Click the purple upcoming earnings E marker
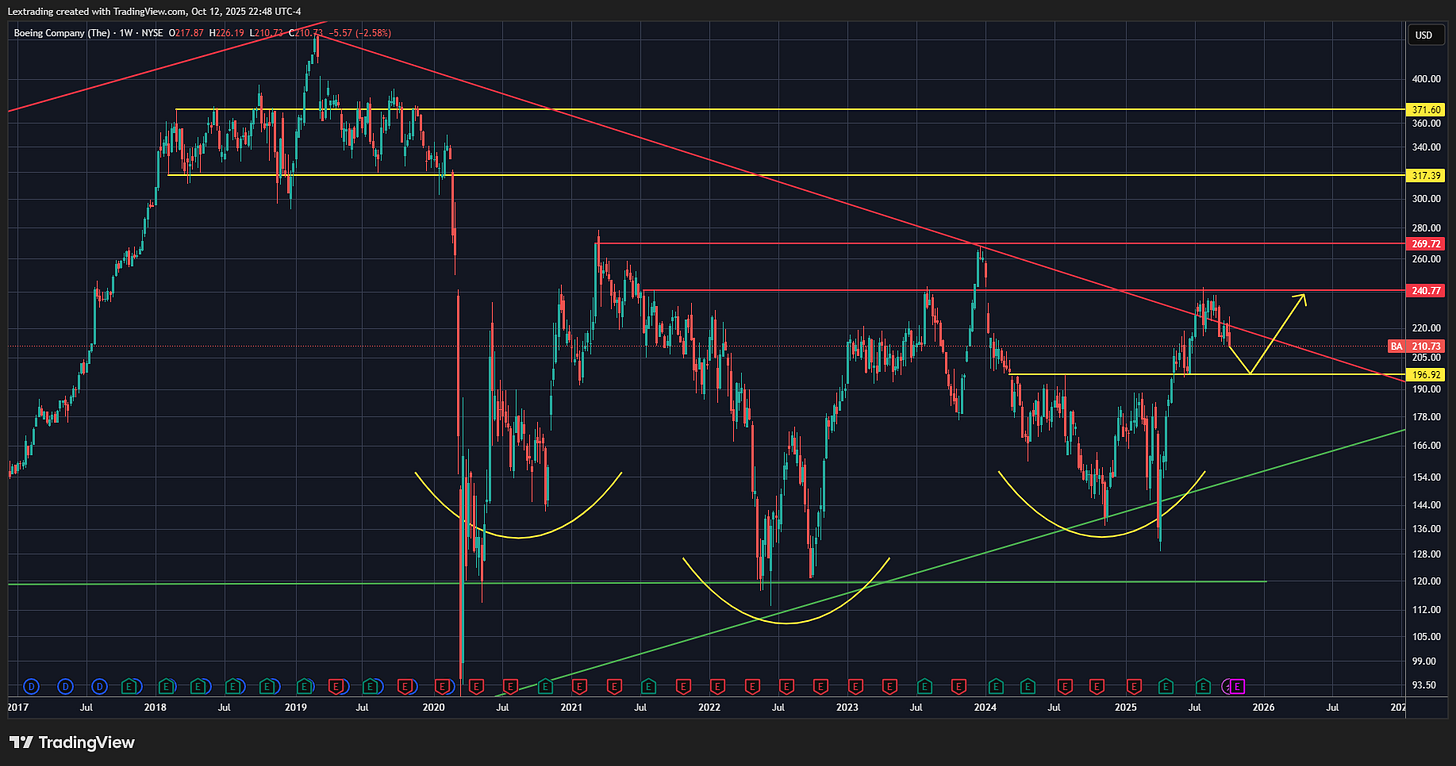This screenshot has height=766, width=1456. 1239,686
